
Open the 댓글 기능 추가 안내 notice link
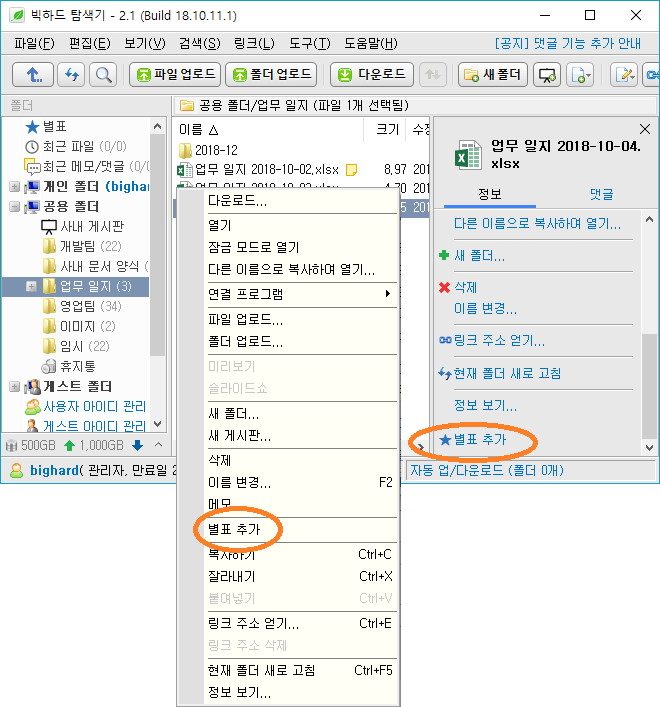tap(568, 43)
